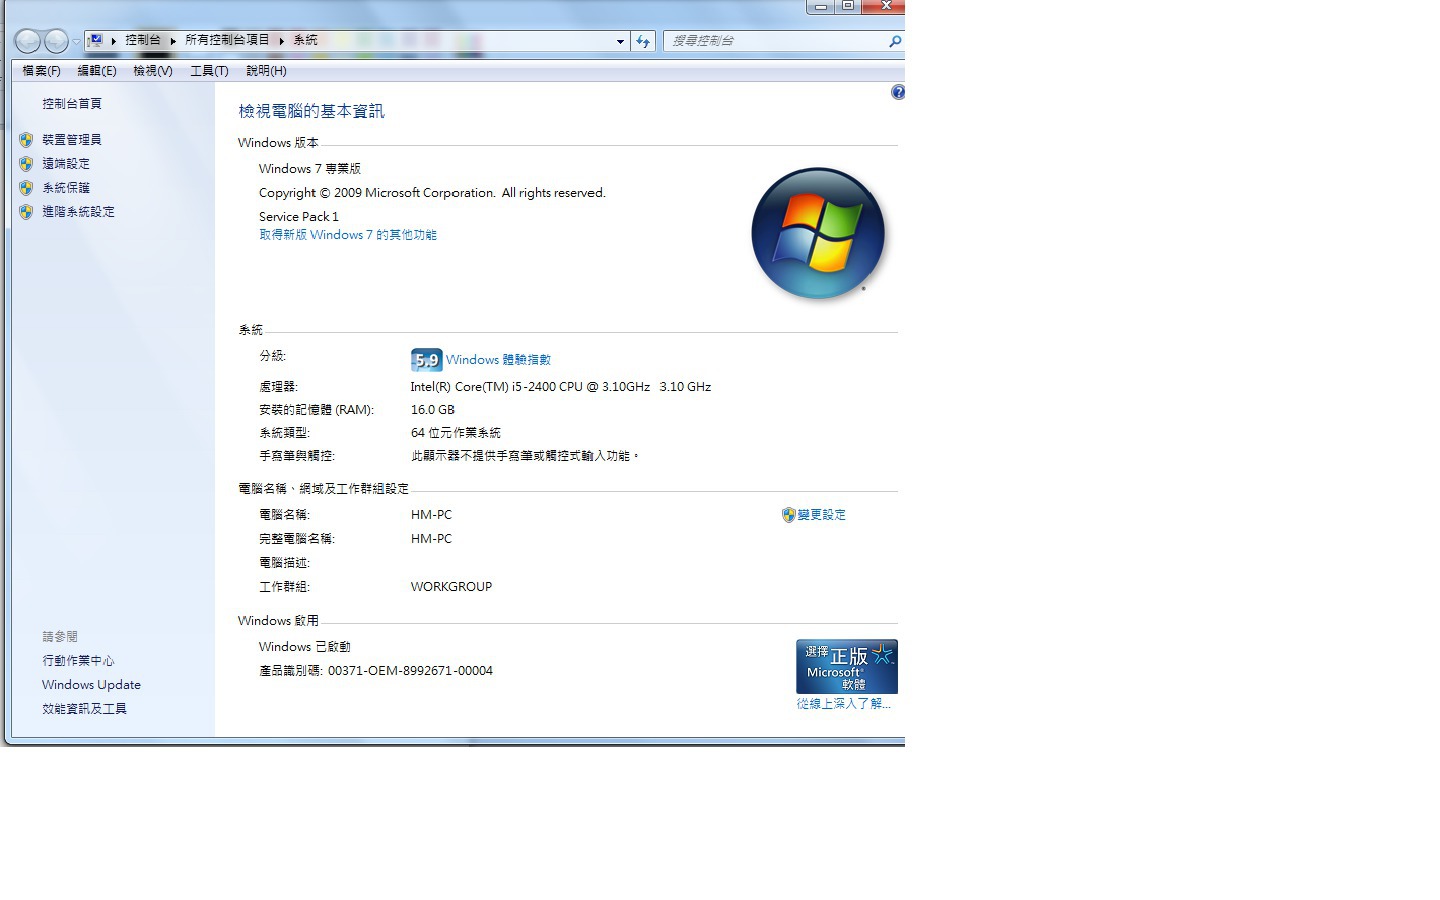The height and width of the screenshot is (900, 1440).
Task: Go to 控制台首頁 in the sidebar
Action: tap(72, 104)
